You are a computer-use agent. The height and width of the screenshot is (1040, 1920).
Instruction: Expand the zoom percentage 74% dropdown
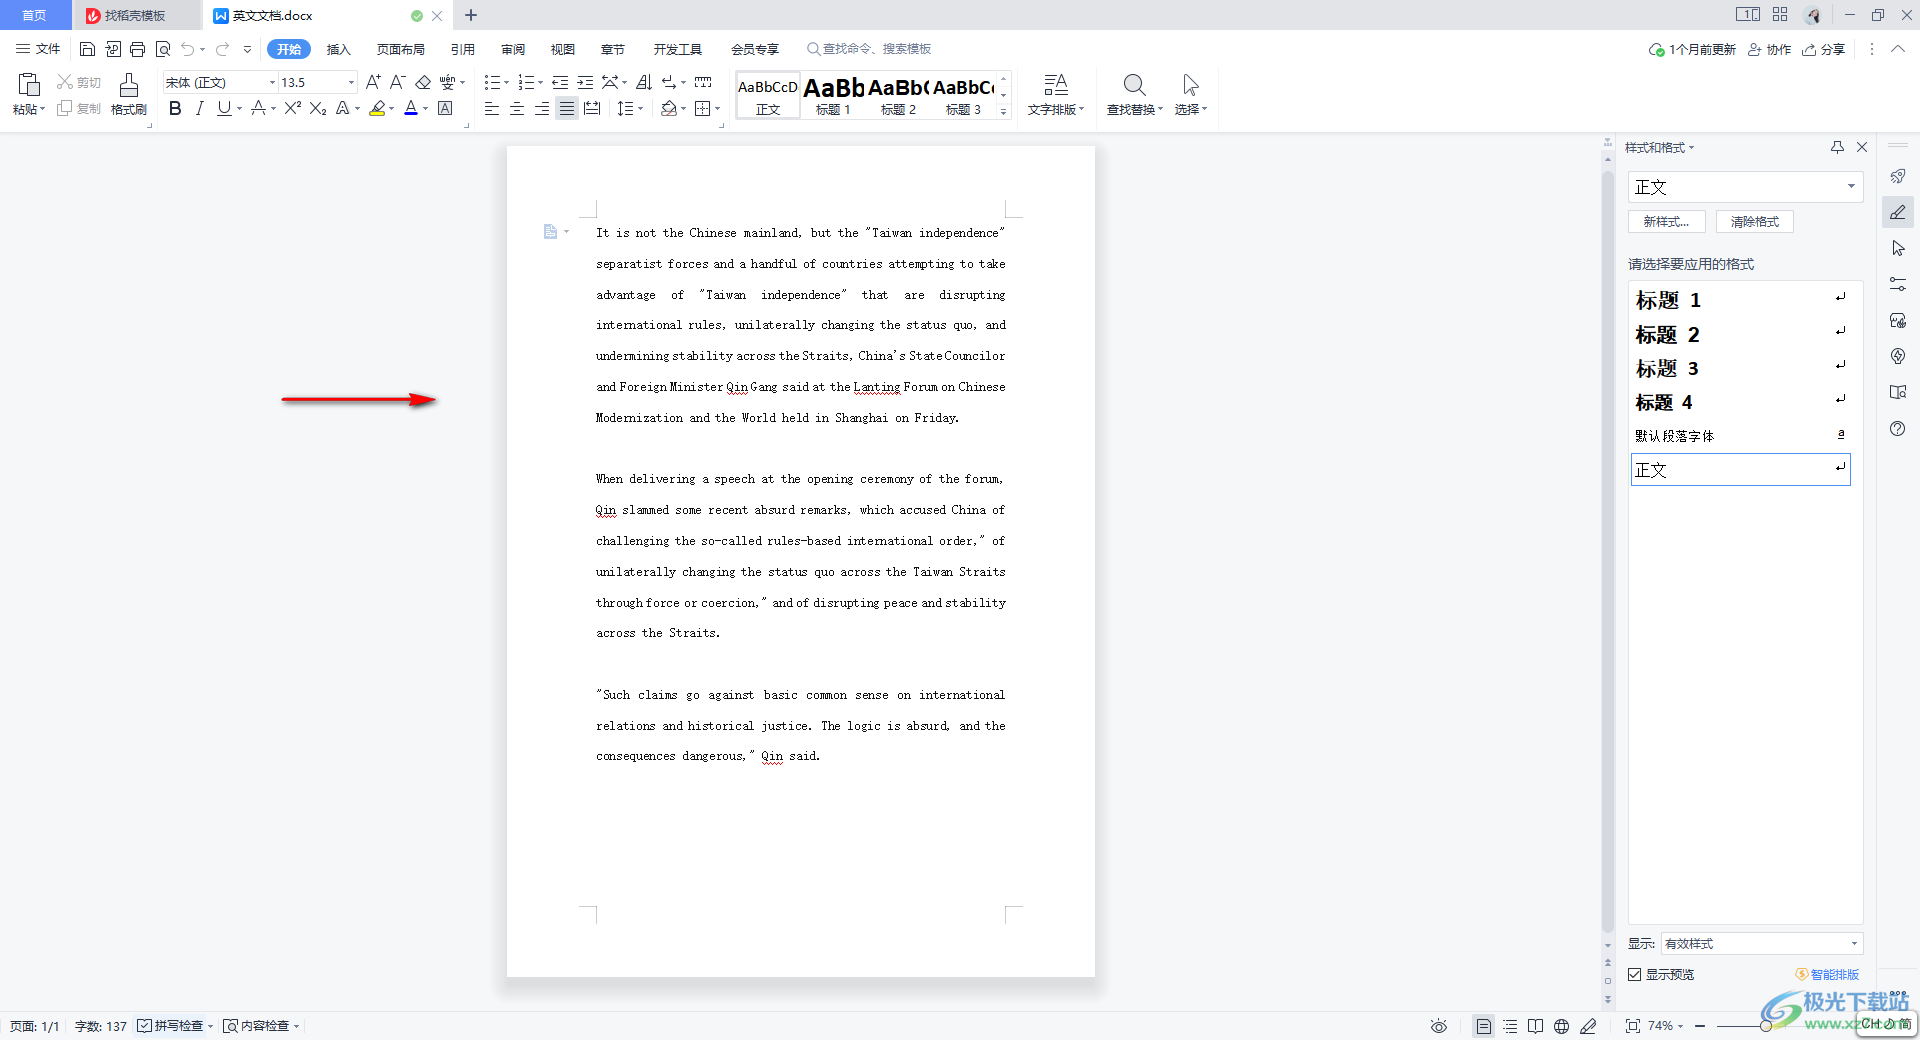pyautogui.click(x=1680, y=1026)
